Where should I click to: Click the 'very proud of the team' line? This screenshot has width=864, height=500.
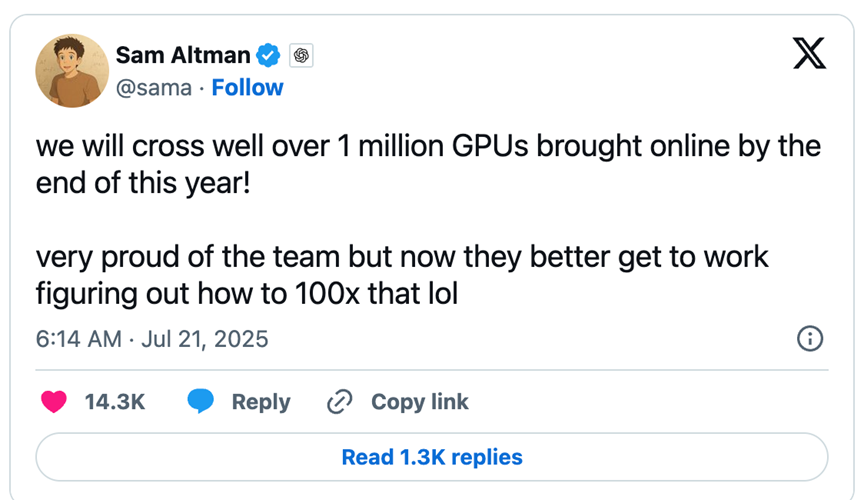pos(402,257)
